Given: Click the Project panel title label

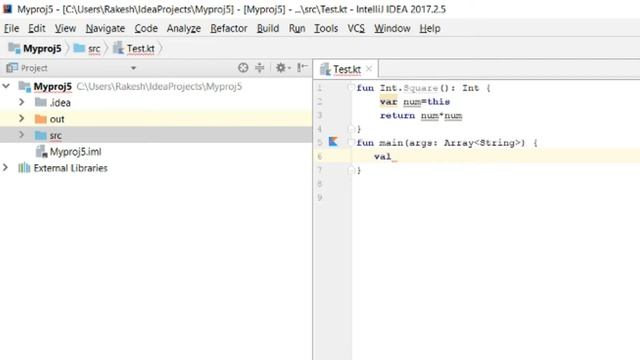Looking at the screenshot, I should click(34, 68).
